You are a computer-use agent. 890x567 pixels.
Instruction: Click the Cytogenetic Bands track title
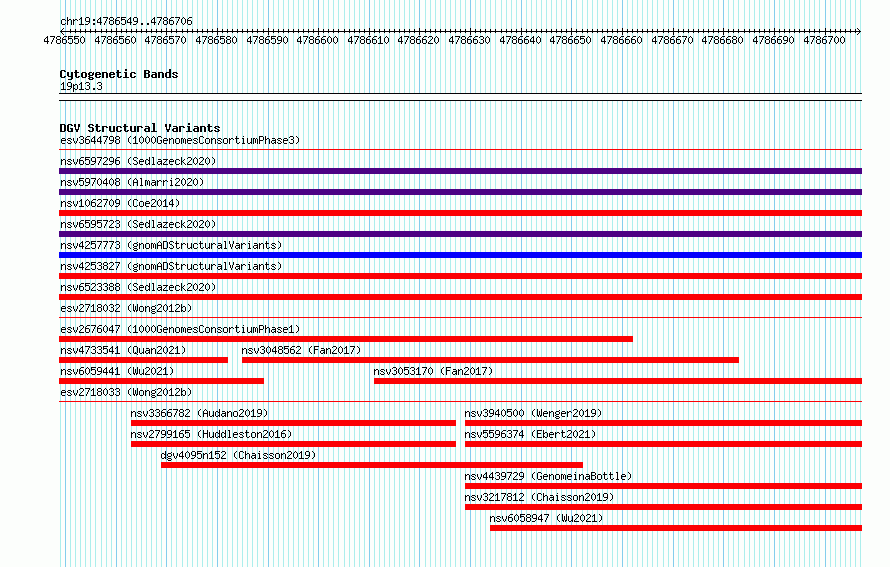pos(119,74)
